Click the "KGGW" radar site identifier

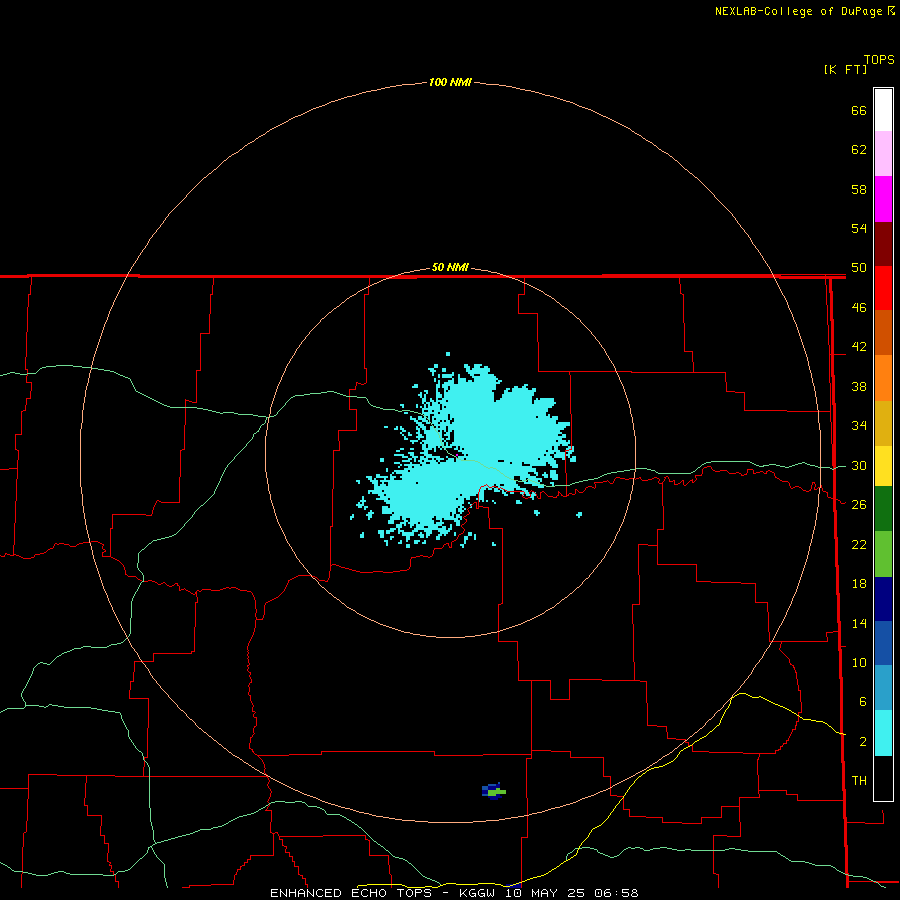pos(476,893)
